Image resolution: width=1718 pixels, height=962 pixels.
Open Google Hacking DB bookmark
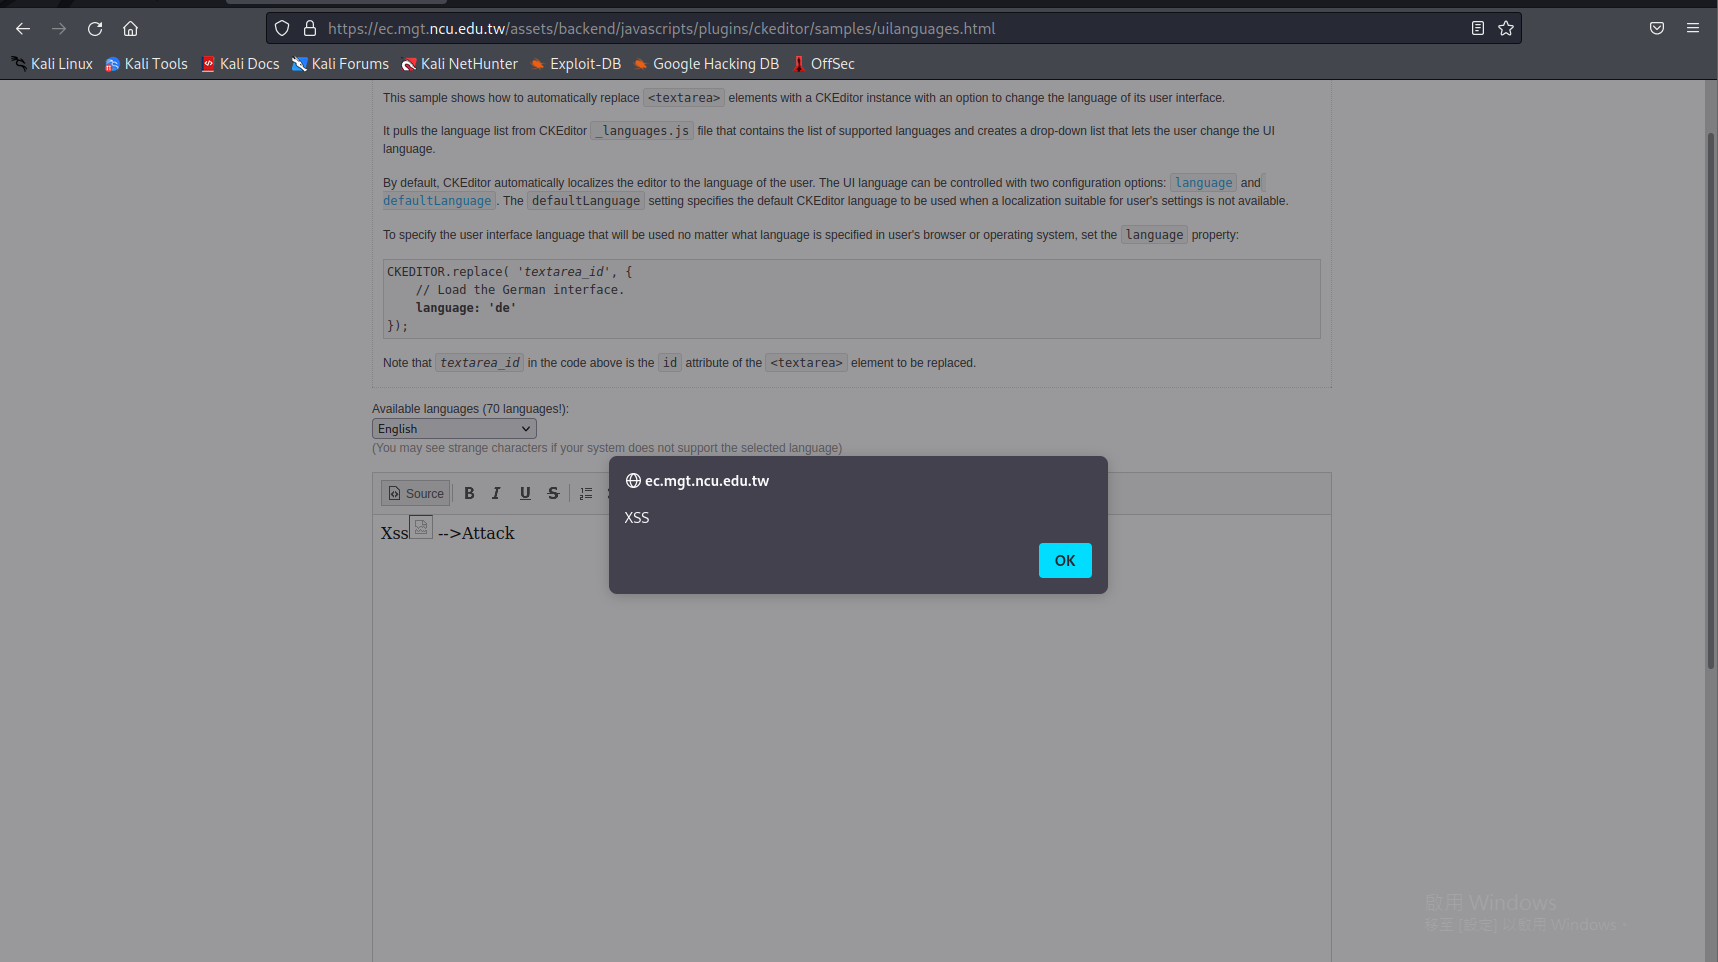point(706,64)
